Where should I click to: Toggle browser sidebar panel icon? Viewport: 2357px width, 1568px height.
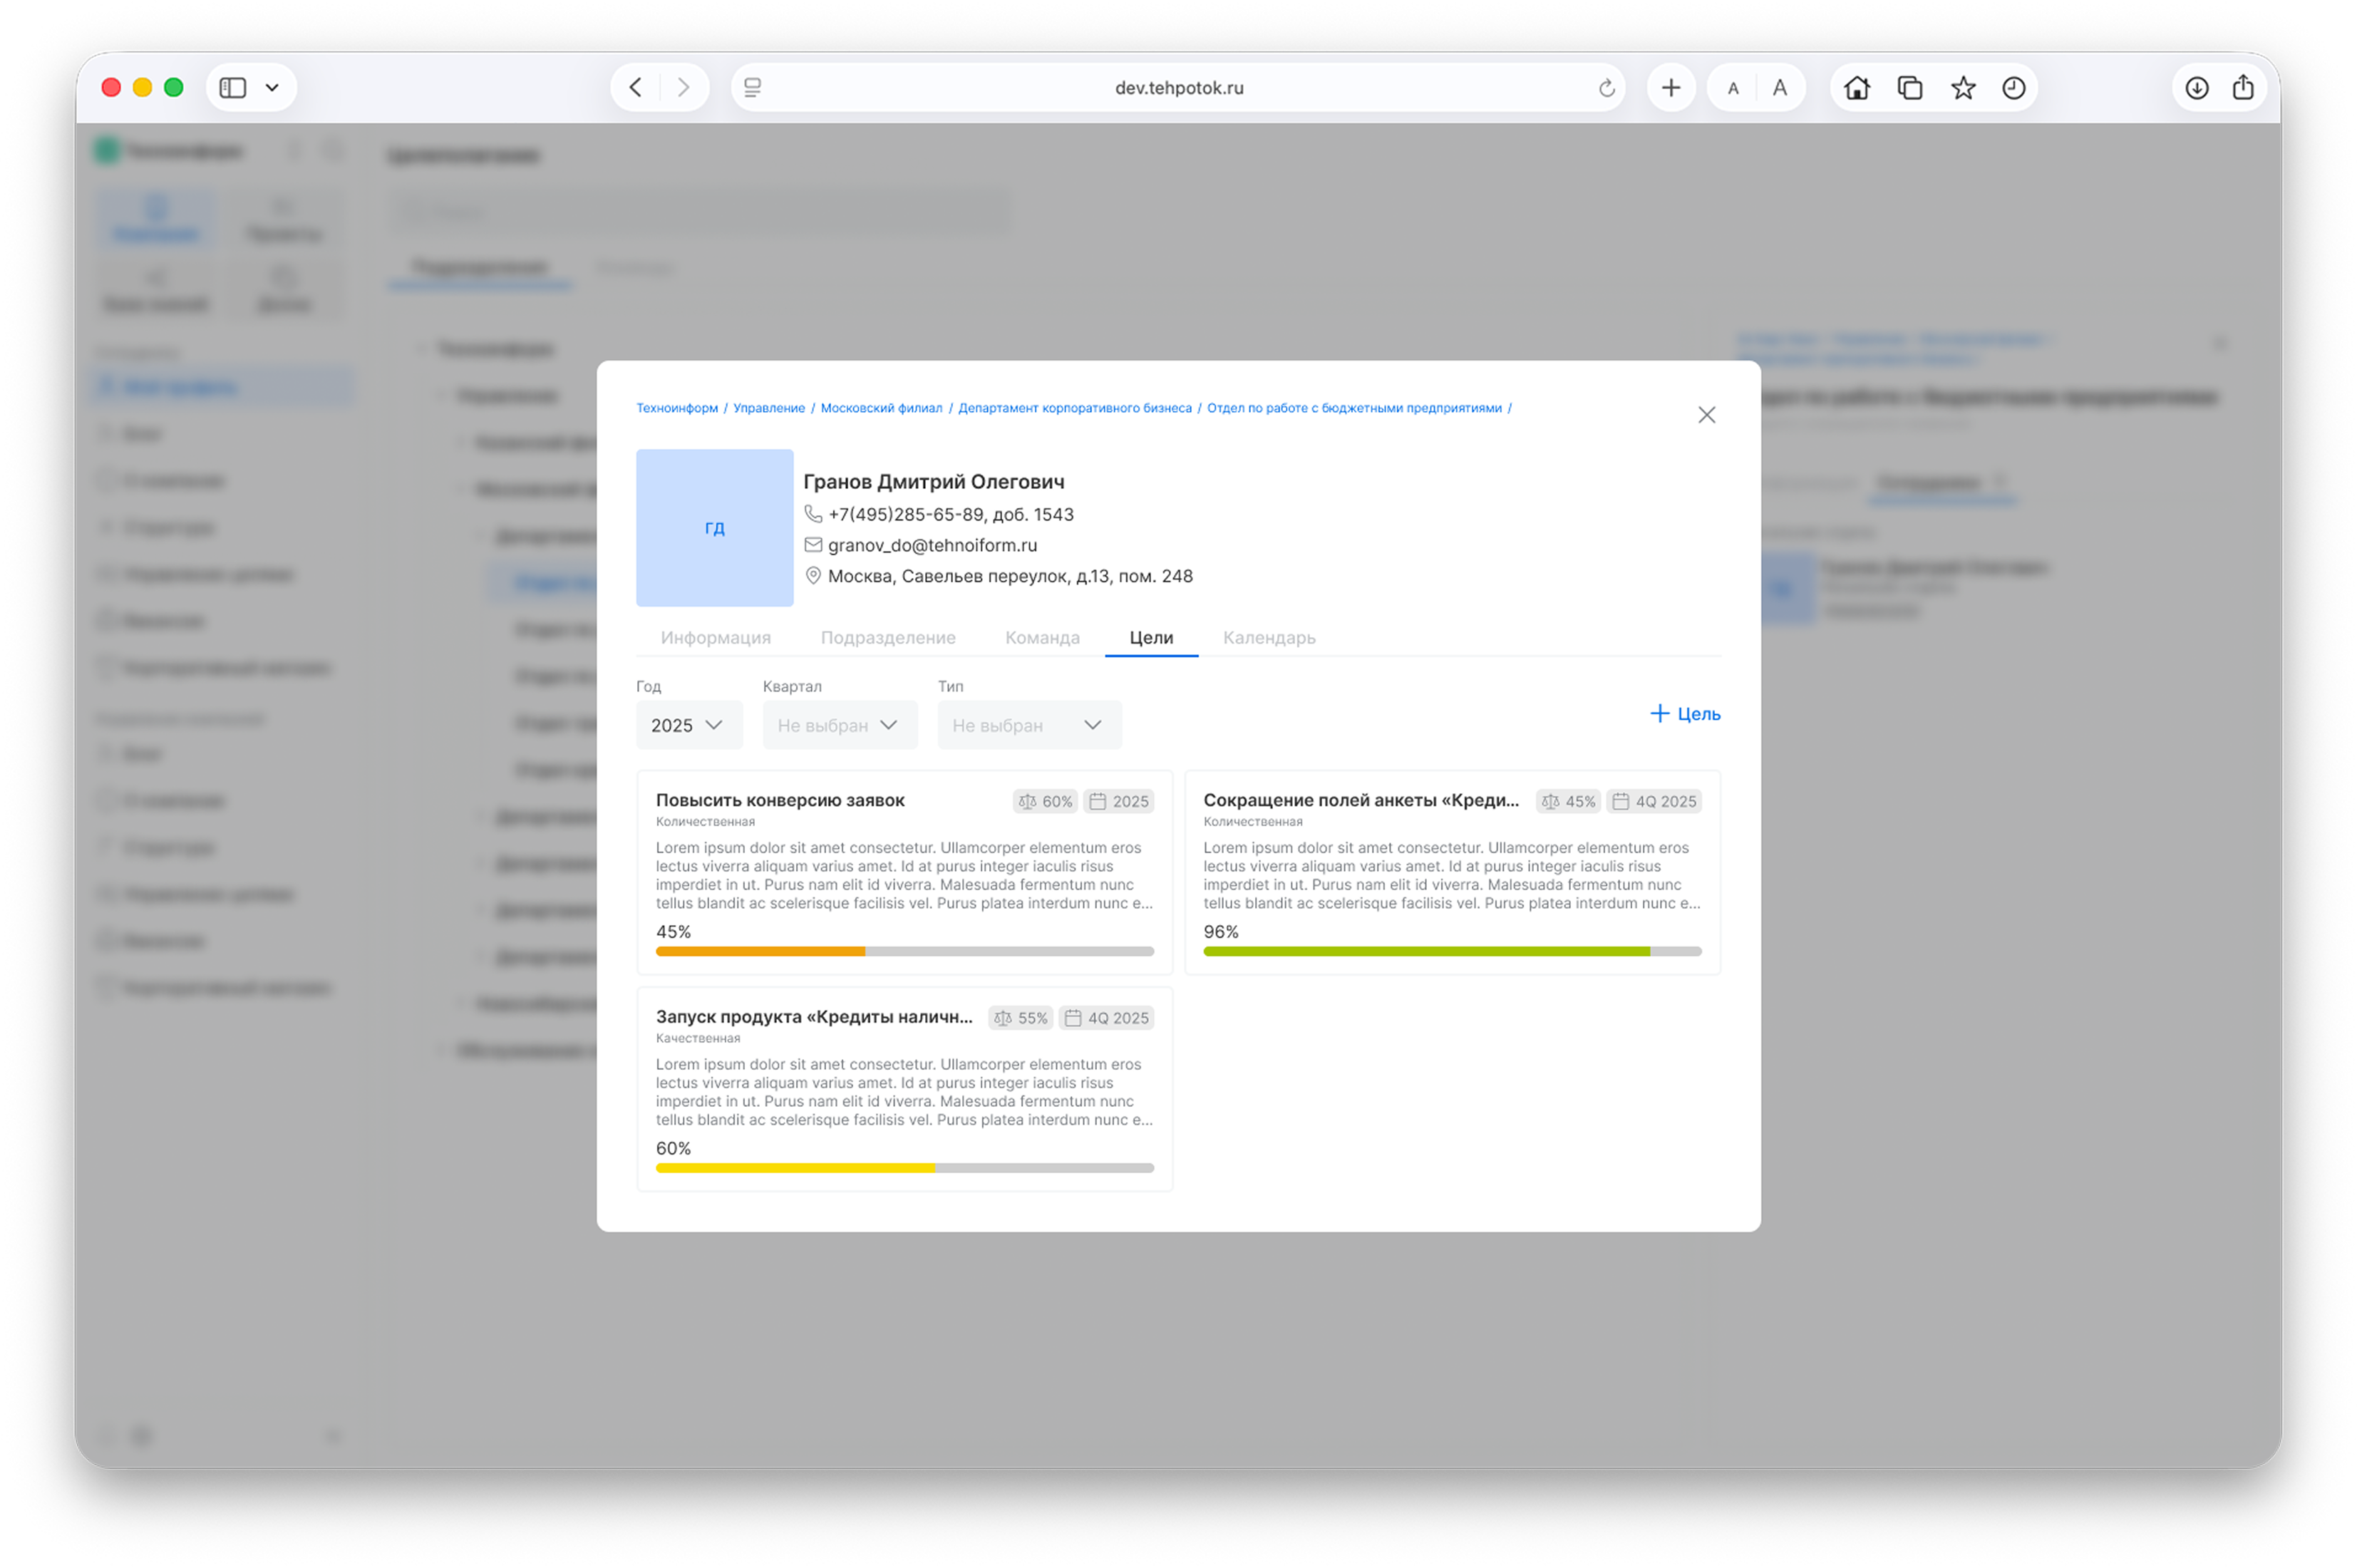click(x=233, y=88)
